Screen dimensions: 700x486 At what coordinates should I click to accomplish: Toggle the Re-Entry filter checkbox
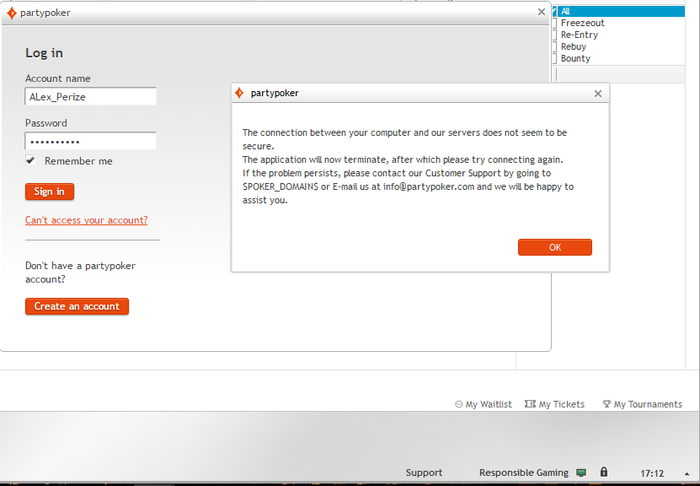point(555,35)
